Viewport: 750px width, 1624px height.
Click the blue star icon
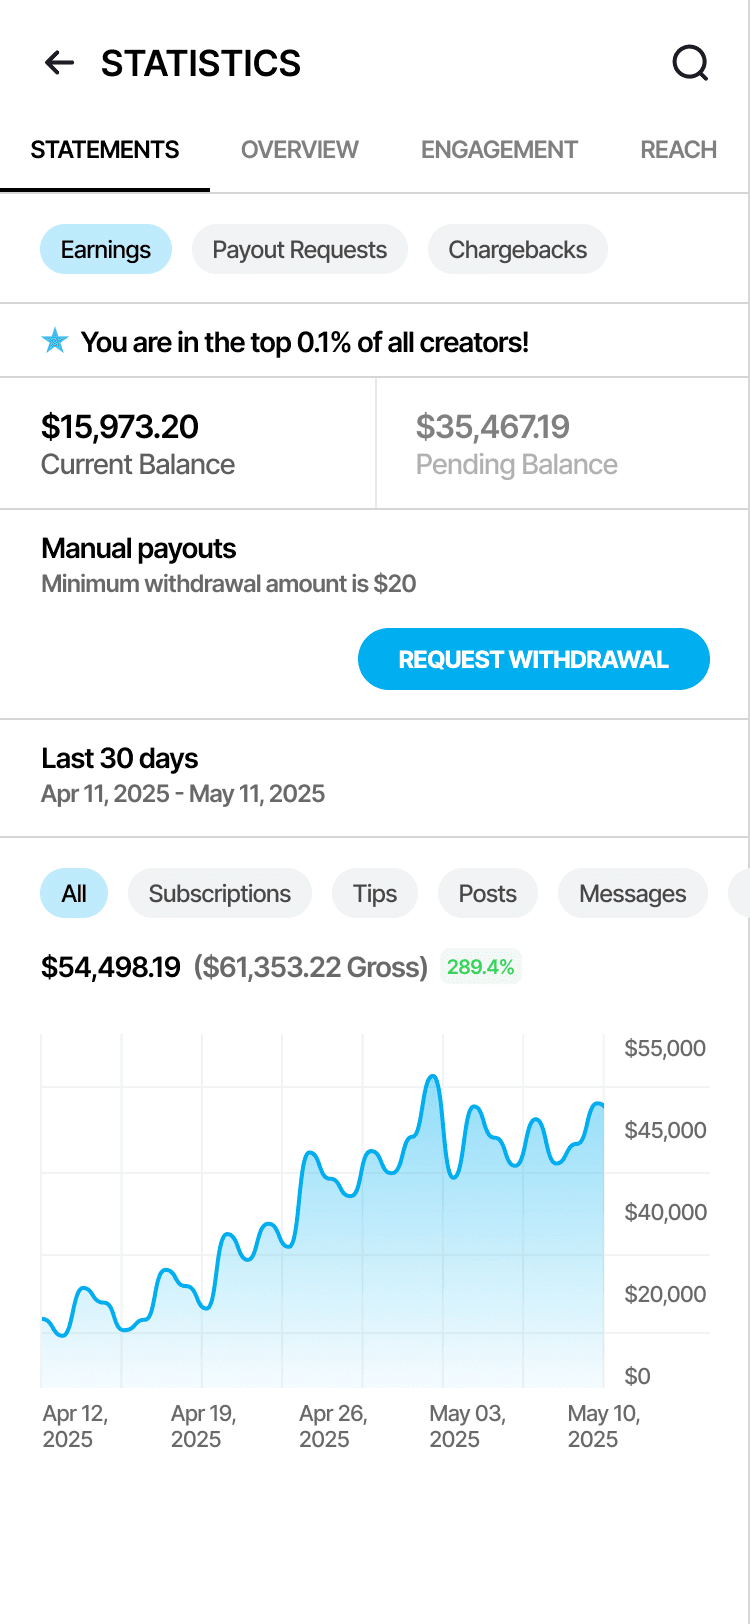[55, 342]
